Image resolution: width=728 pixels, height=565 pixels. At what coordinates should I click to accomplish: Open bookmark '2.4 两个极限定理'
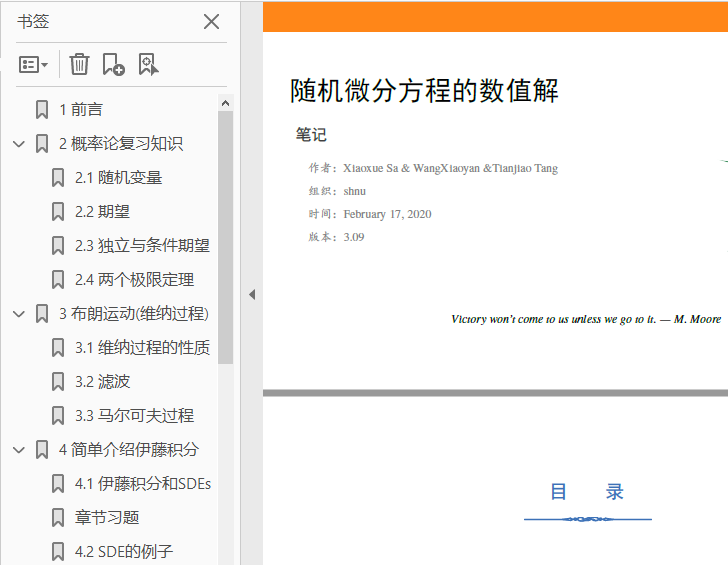(134, 280)
